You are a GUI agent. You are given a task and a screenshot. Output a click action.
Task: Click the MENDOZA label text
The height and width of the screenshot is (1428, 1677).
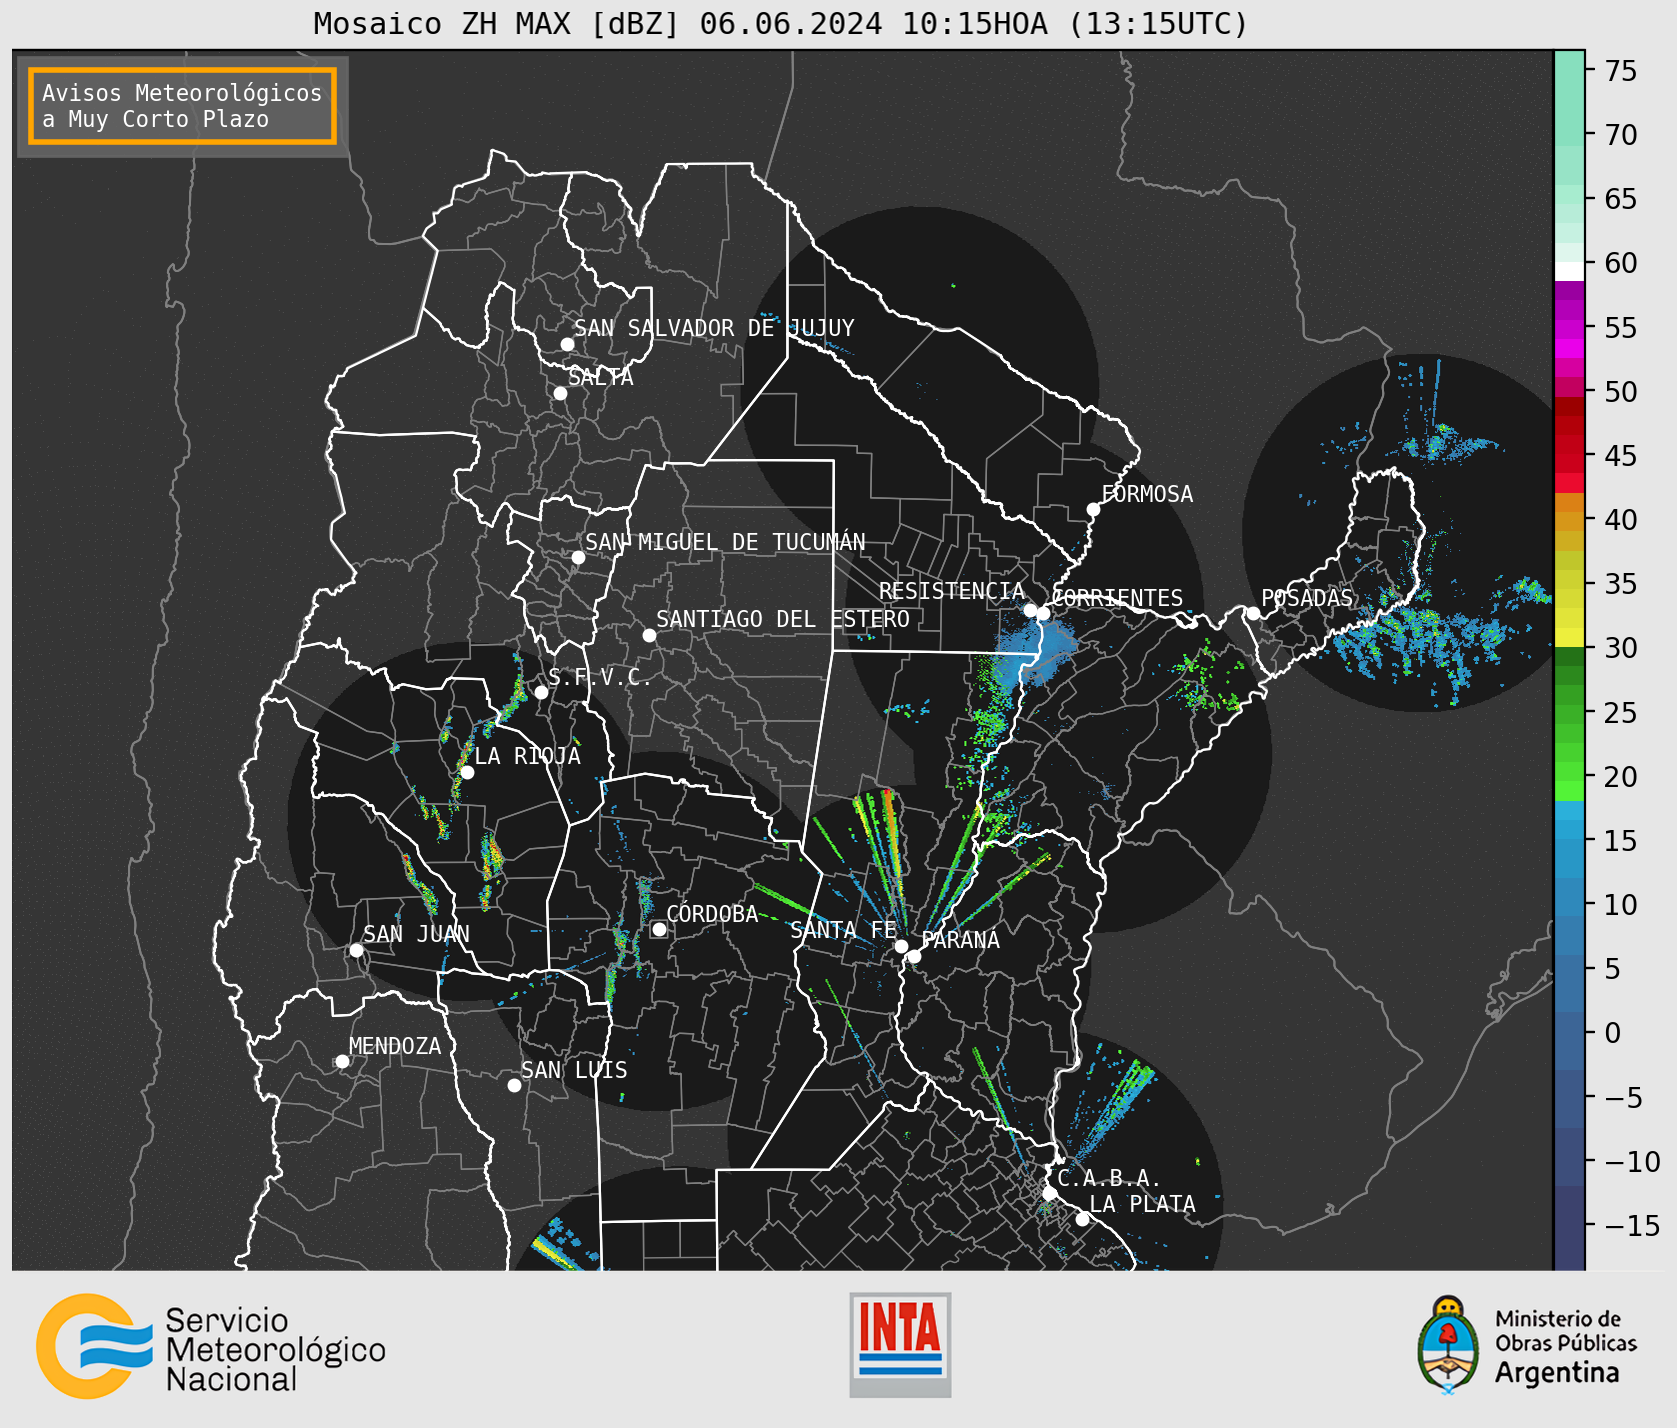pos(395,1046)
